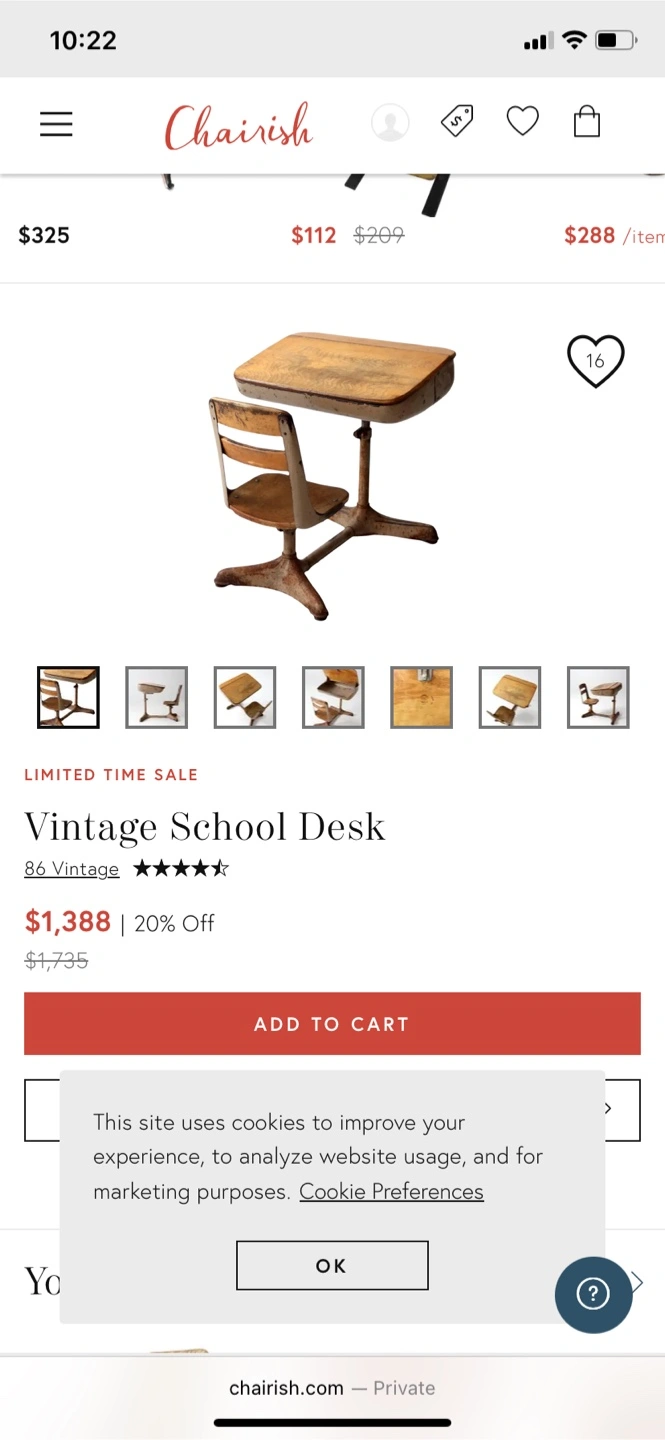The height and width of the screenshot is (1440, 665).
Task: Show the third desk top-down thumbnail
Action: point(245,697)
